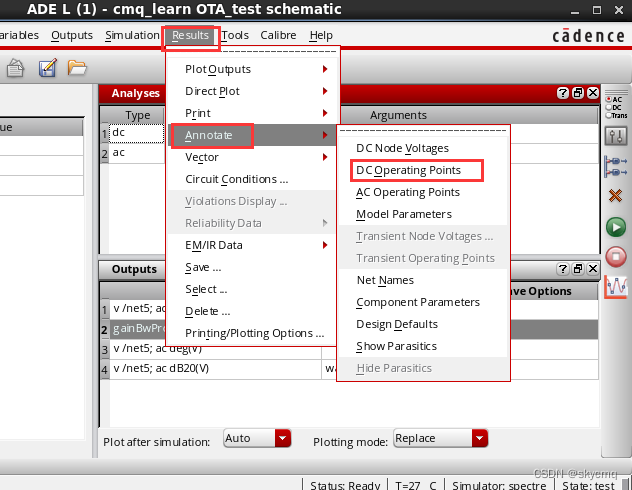
Task: Click the plot outputs waveform icon
Action: (615, 287)
